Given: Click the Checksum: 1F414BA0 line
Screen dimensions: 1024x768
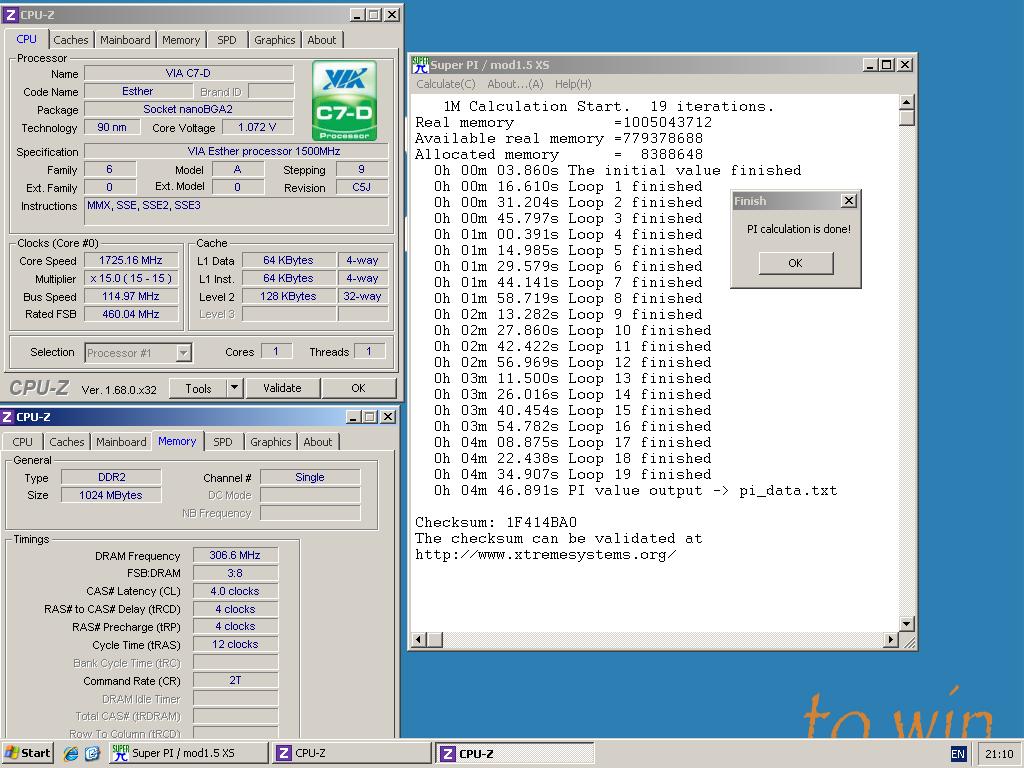Looking at the screenshot, I should 496,522.
